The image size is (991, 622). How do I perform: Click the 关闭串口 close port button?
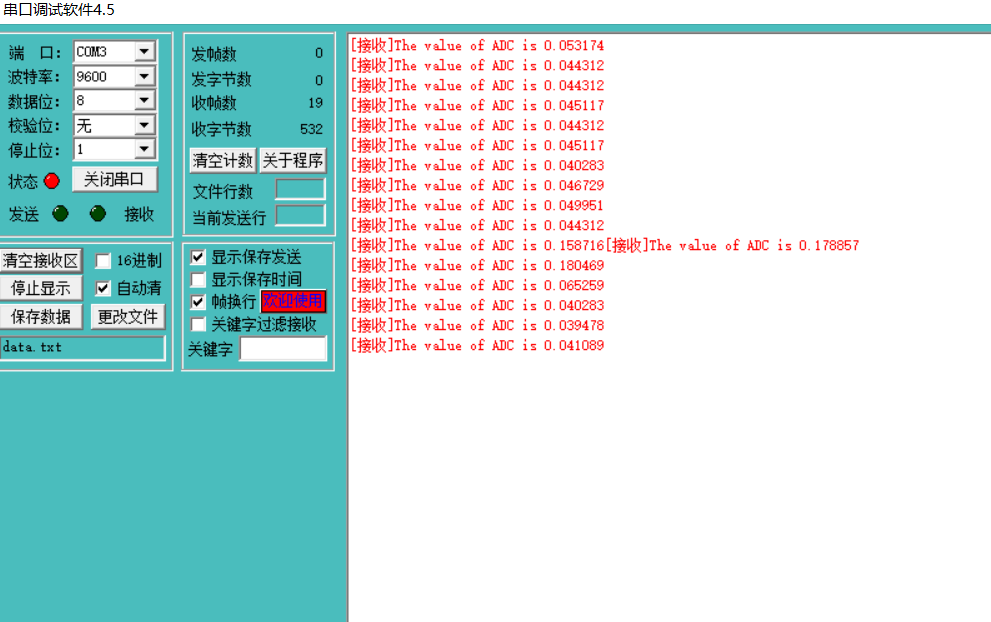[x=113, y=181]
